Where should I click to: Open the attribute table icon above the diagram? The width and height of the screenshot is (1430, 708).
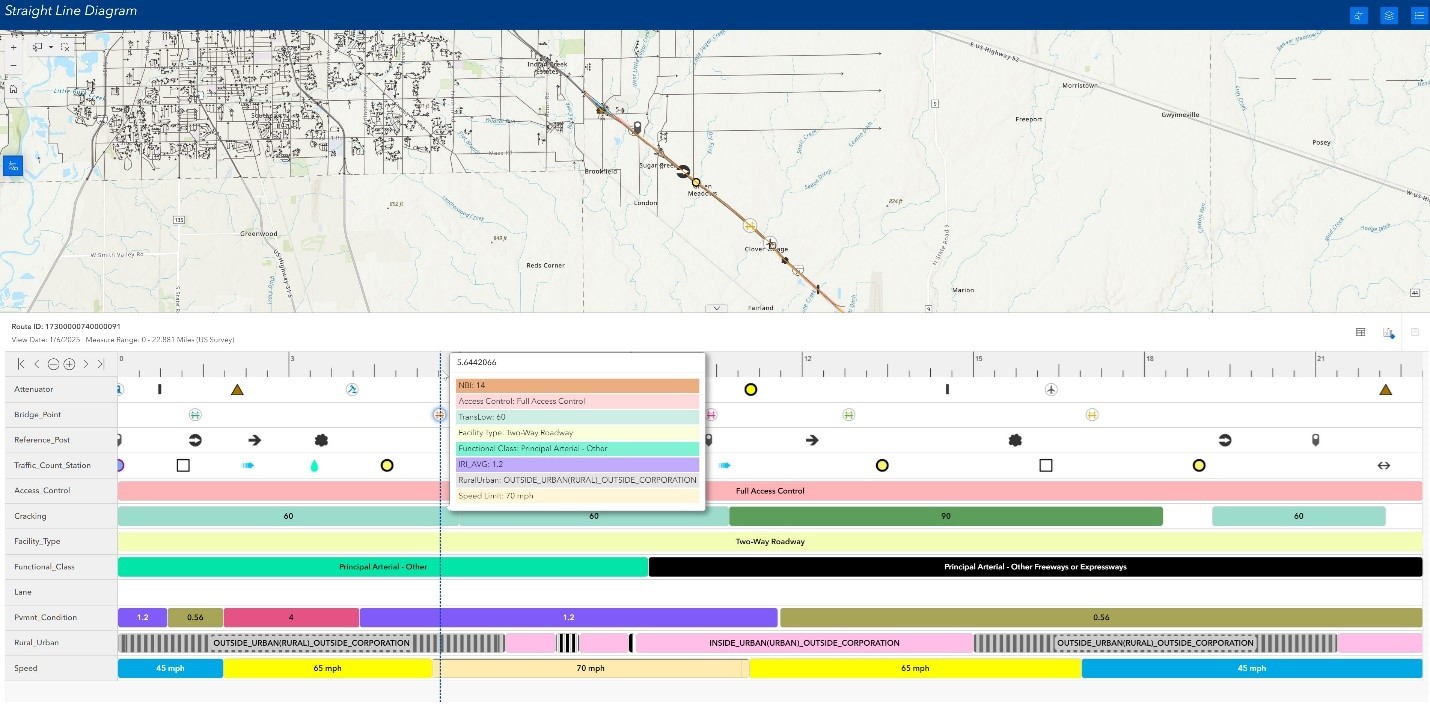1358,332
